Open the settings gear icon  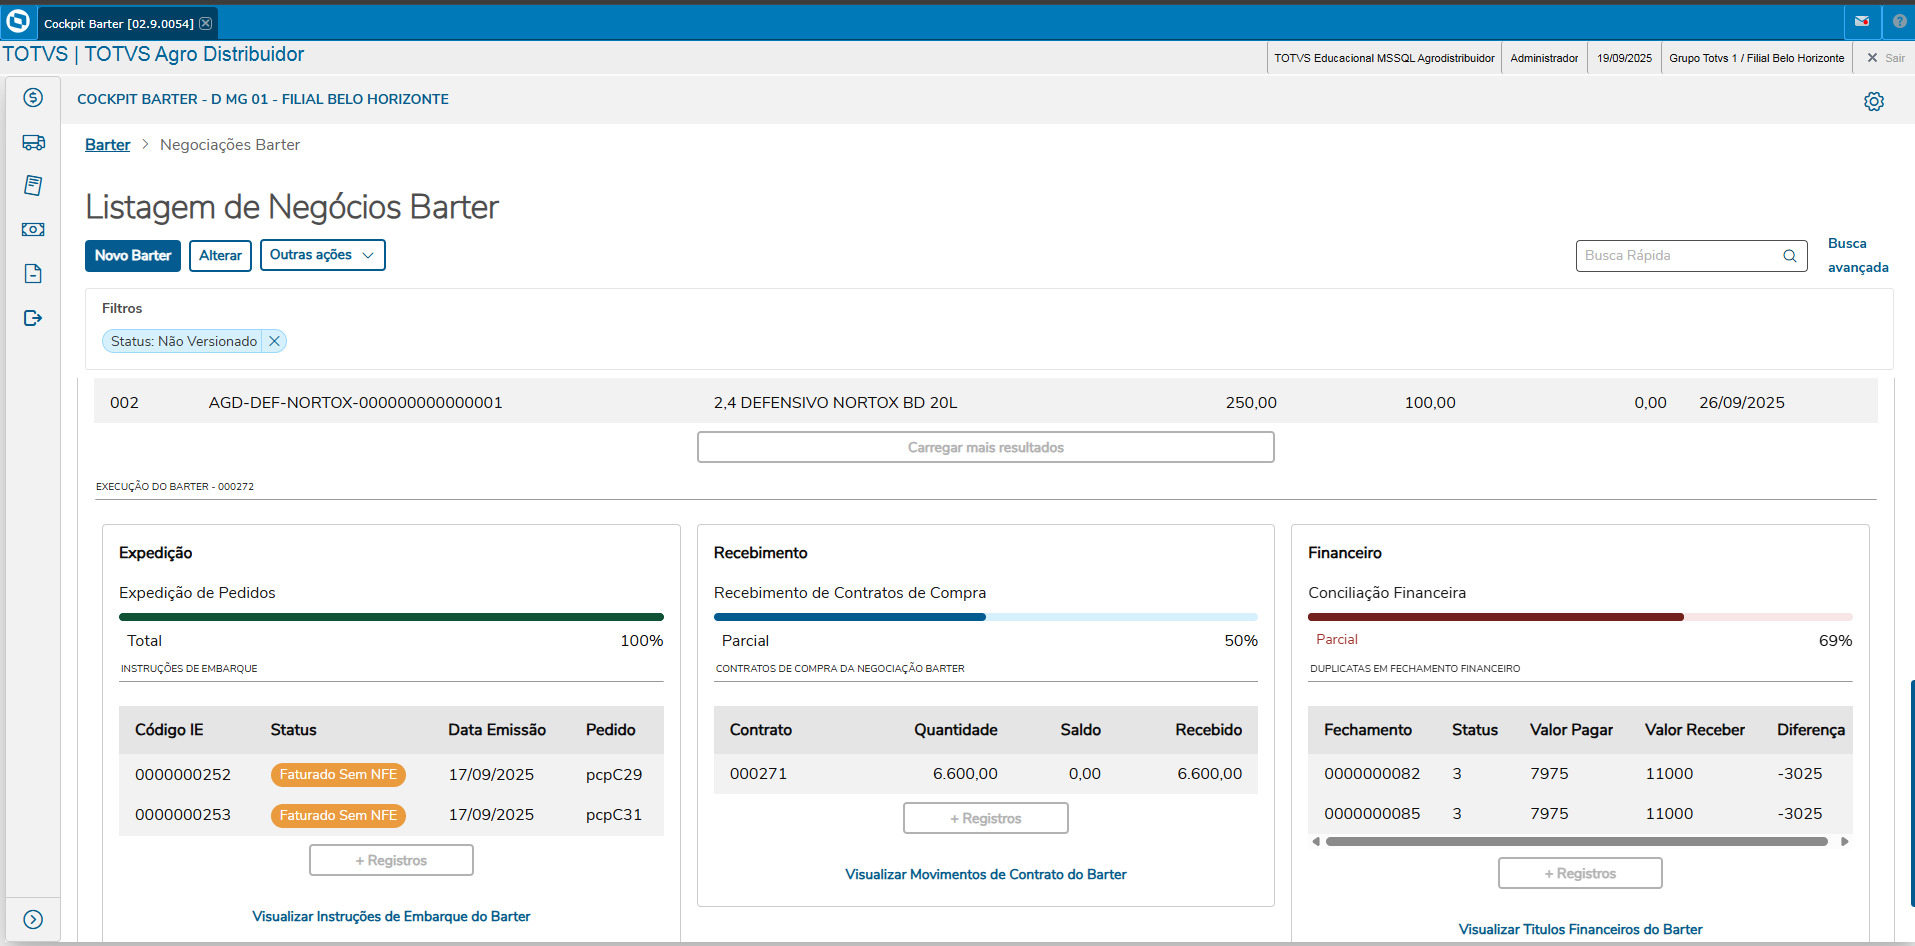pos(1873,101)
